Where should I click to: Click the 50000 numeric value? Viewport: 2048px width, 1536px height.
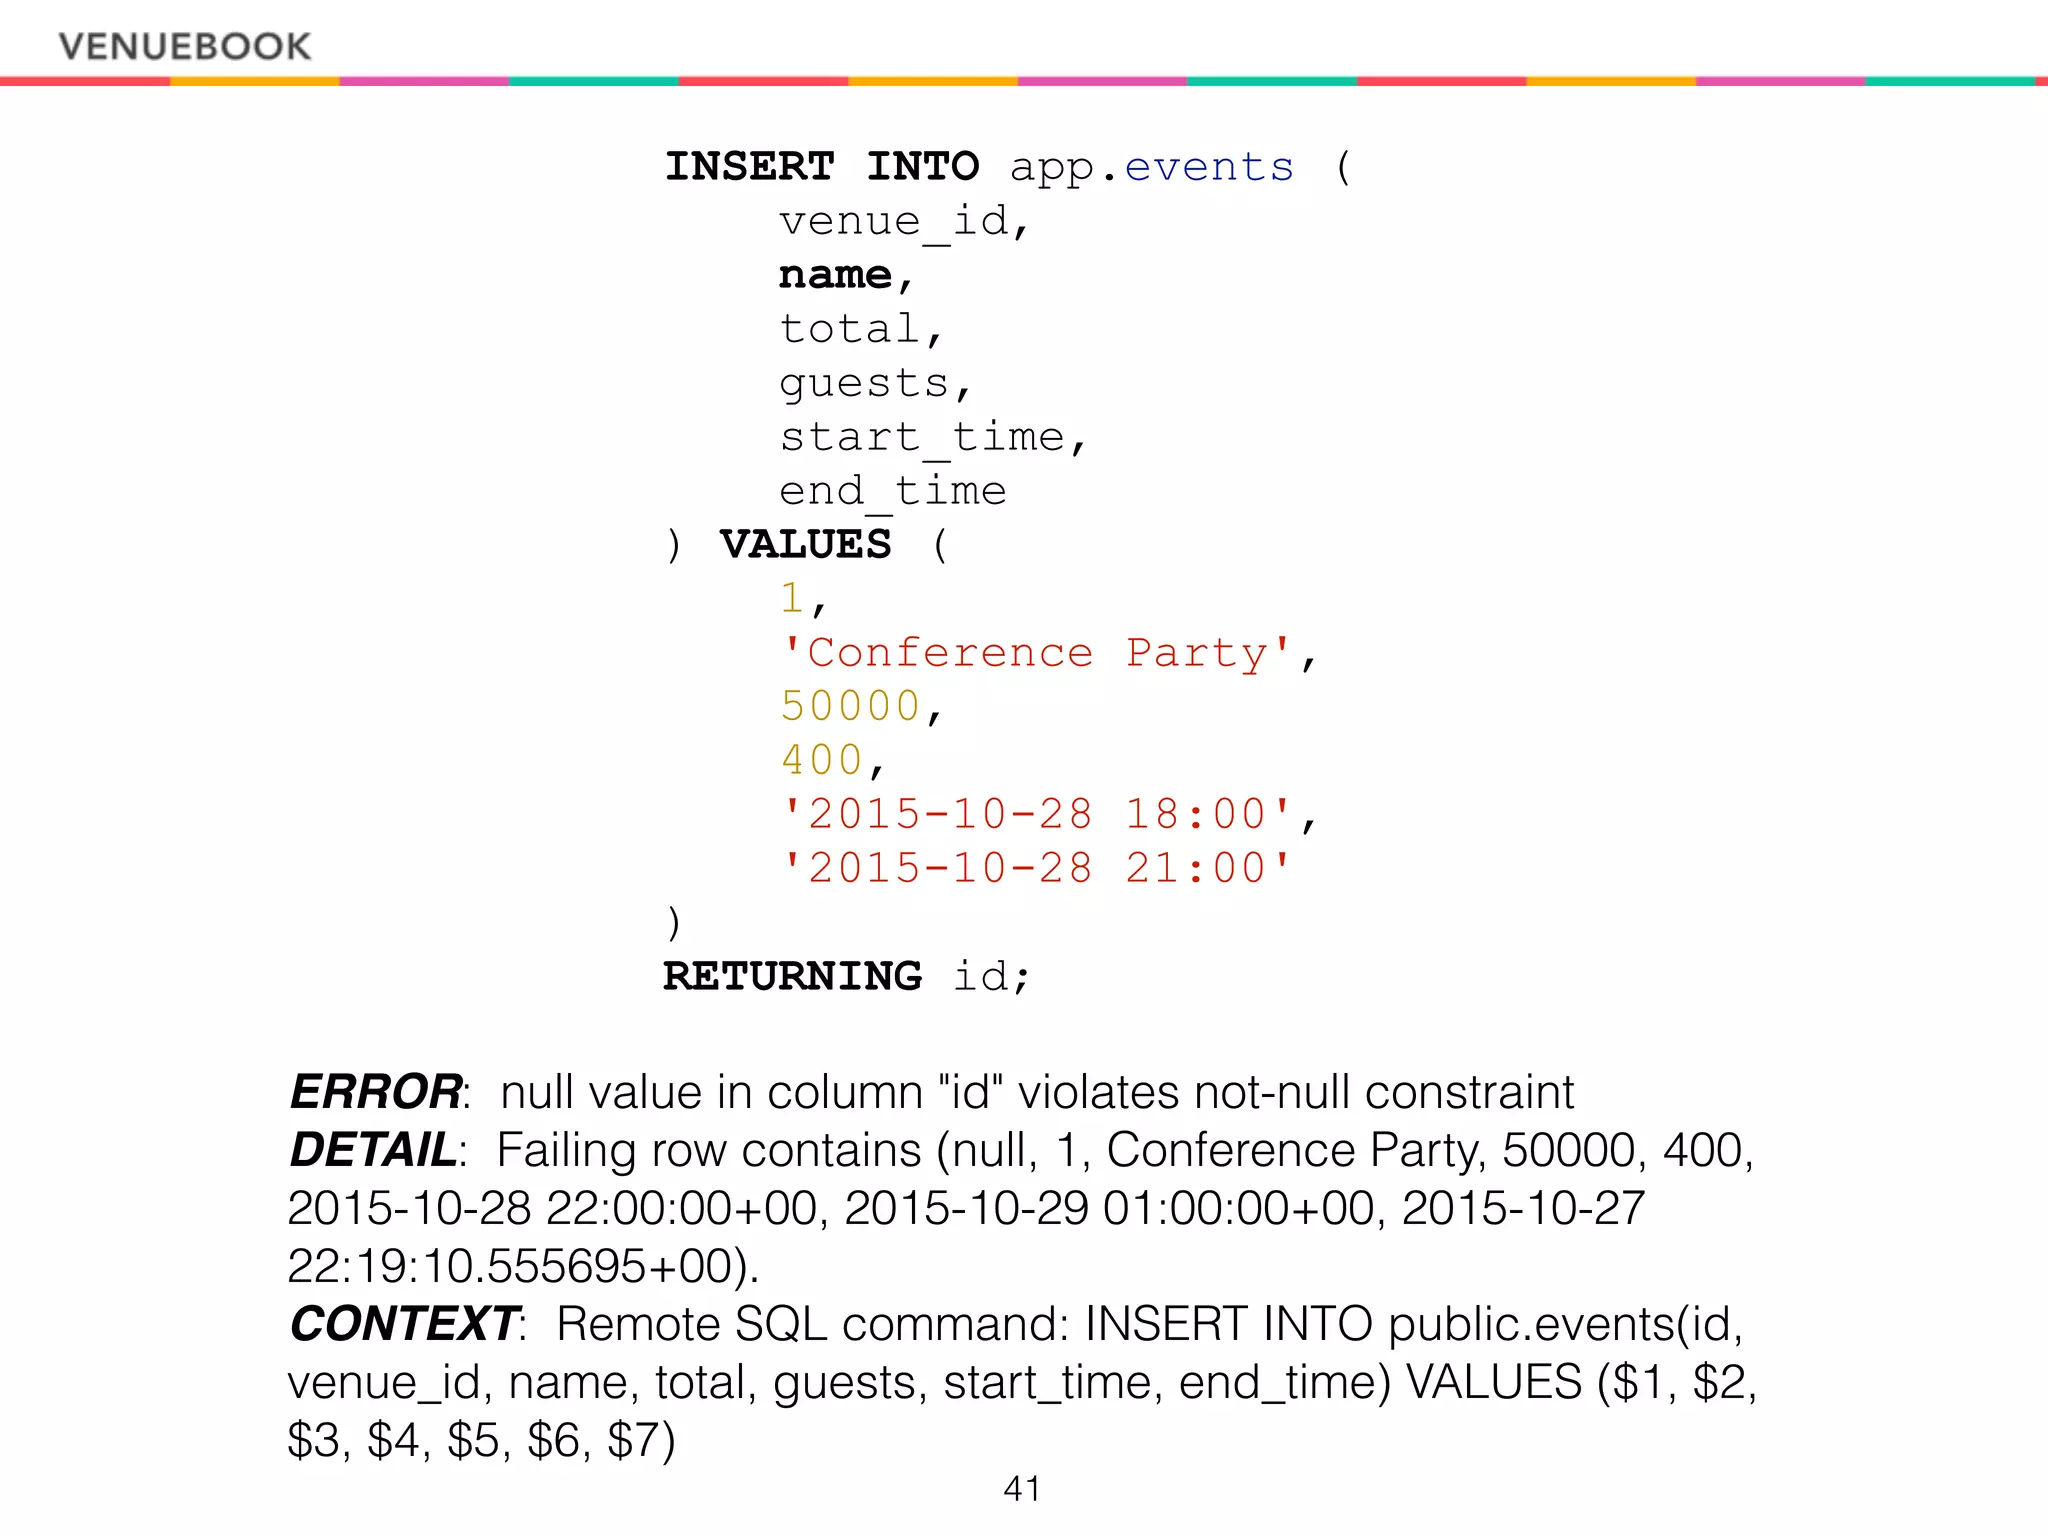850,706
